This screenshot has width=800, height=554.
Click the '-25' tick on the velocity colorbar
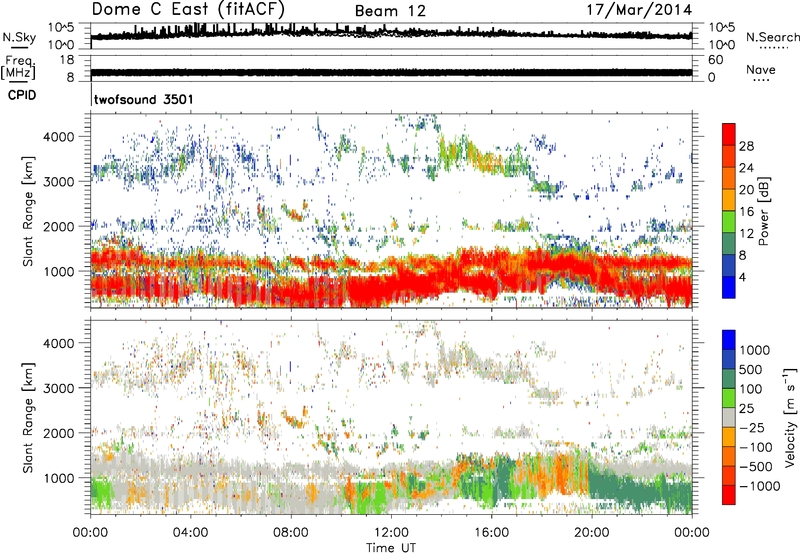coord(752,428)
